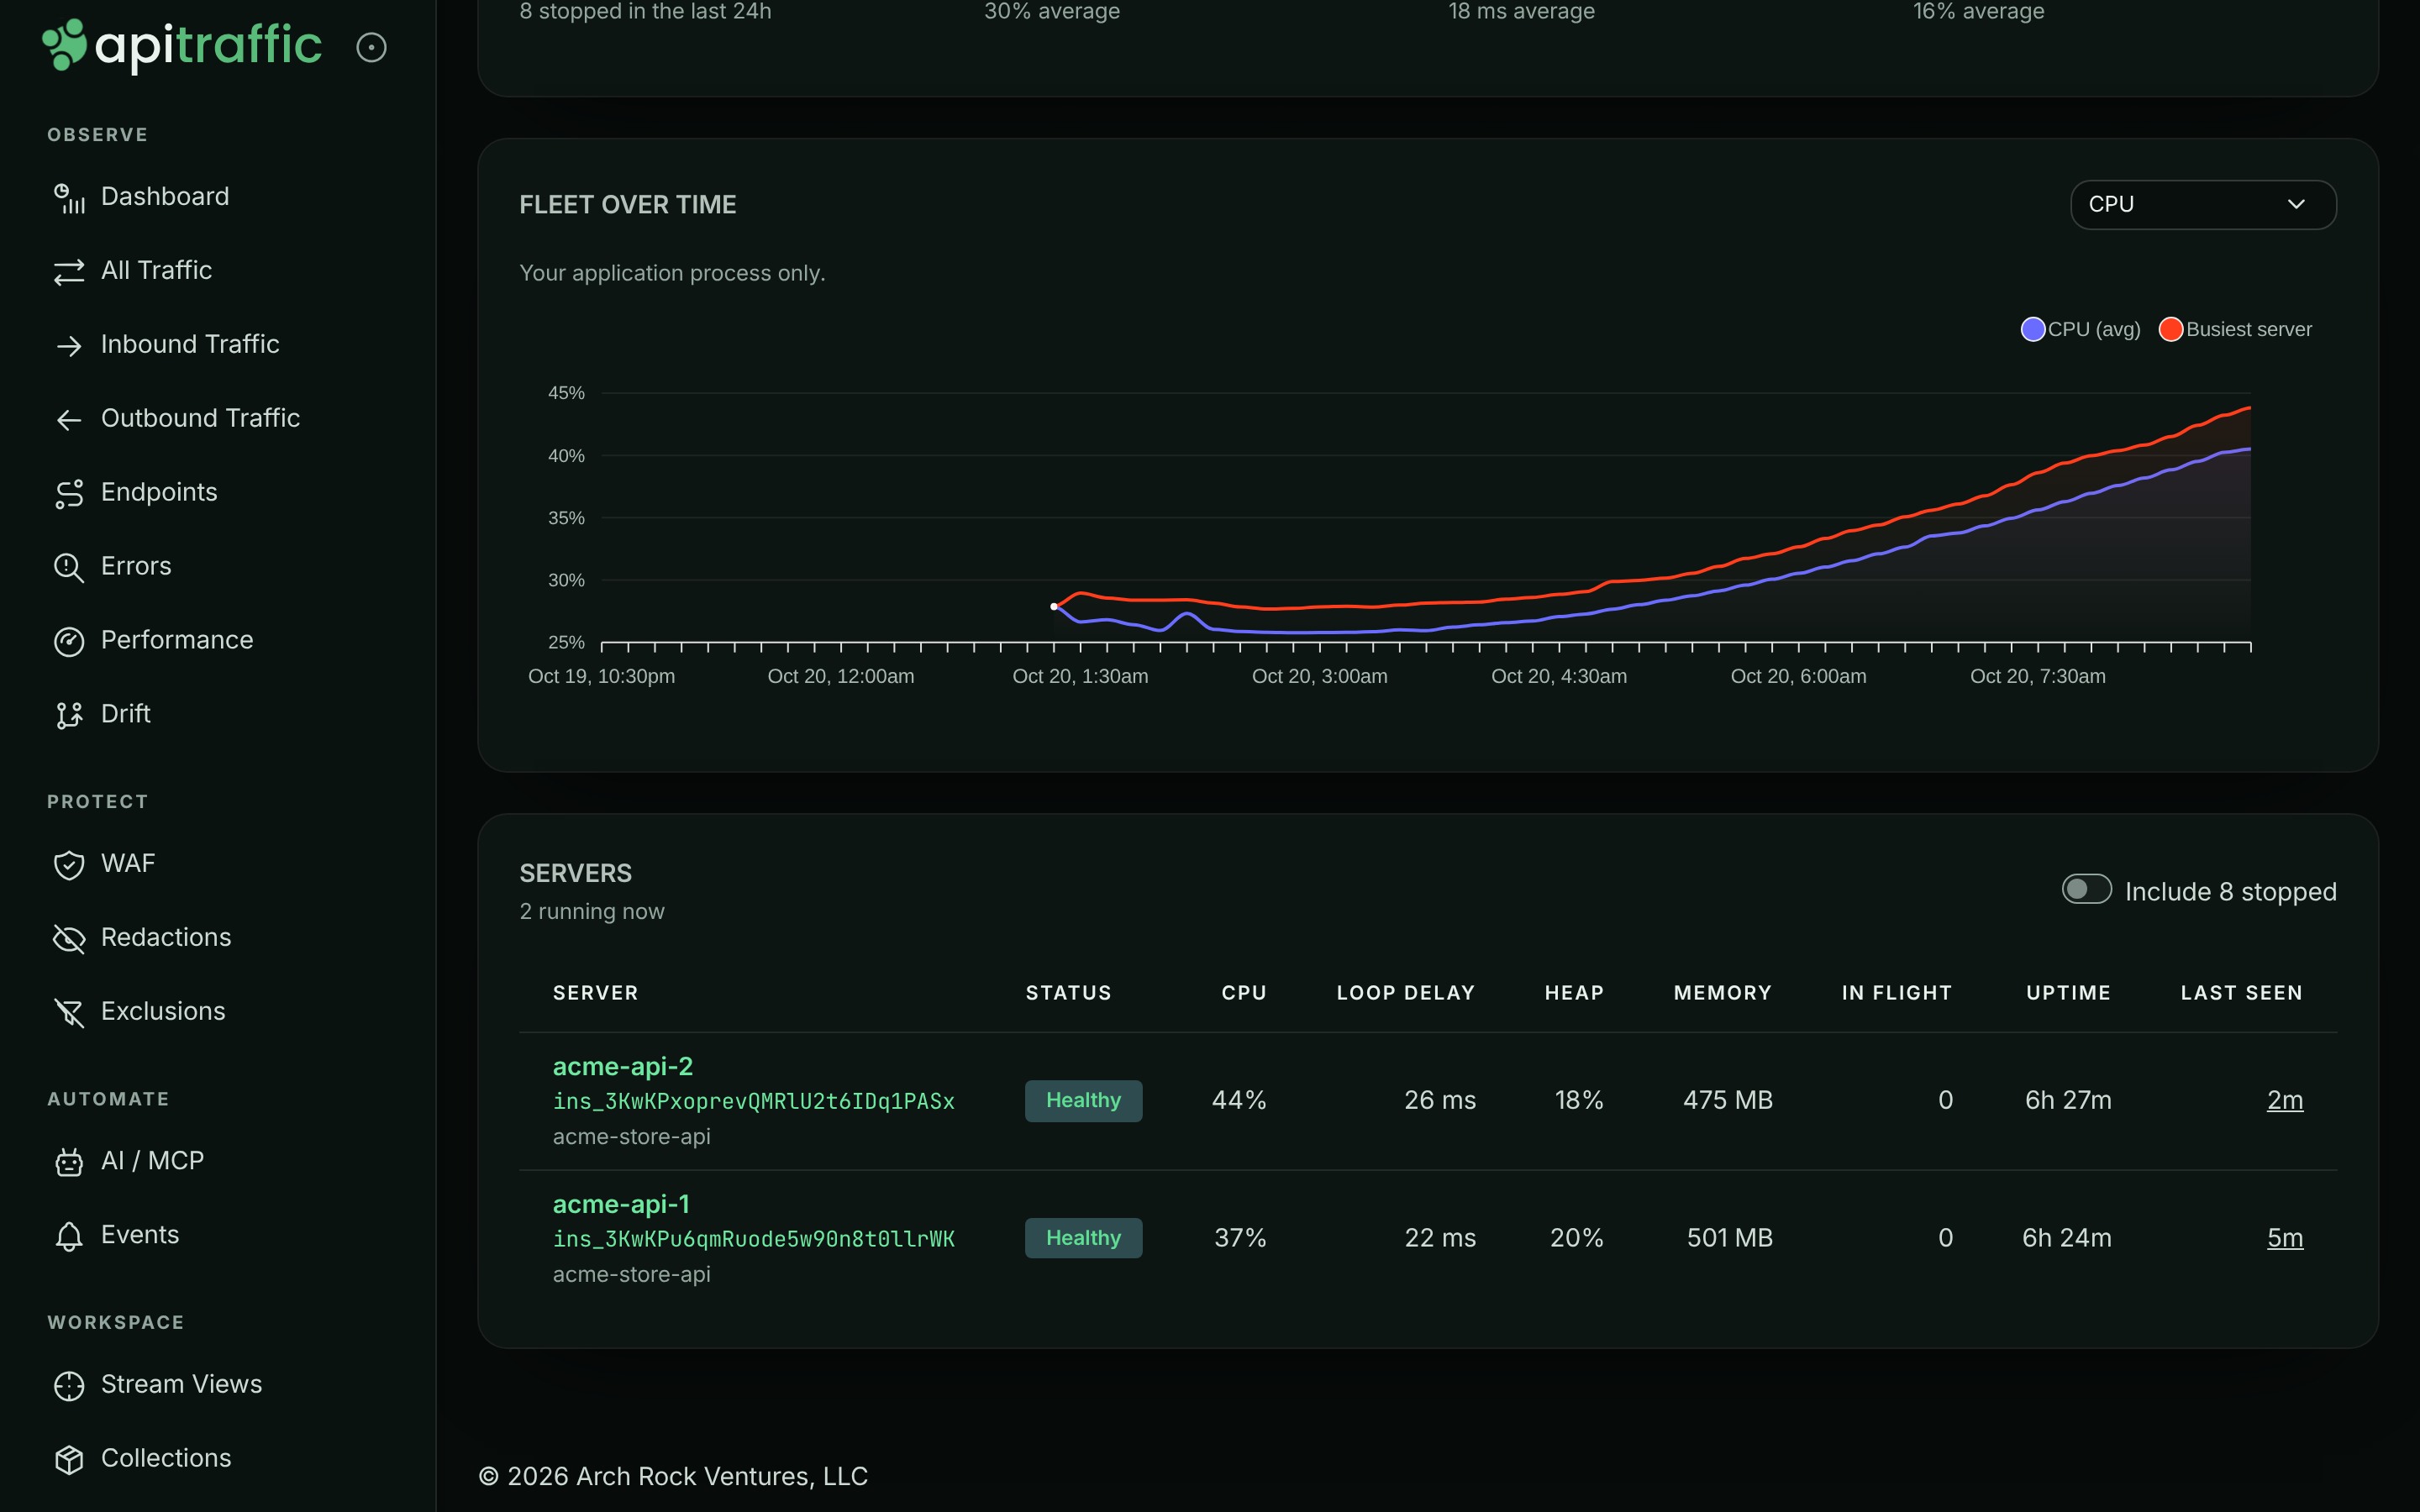Click the Performance gauge icon
Viewport: 2420px width, 1512px height.
(x=69, y=642)
